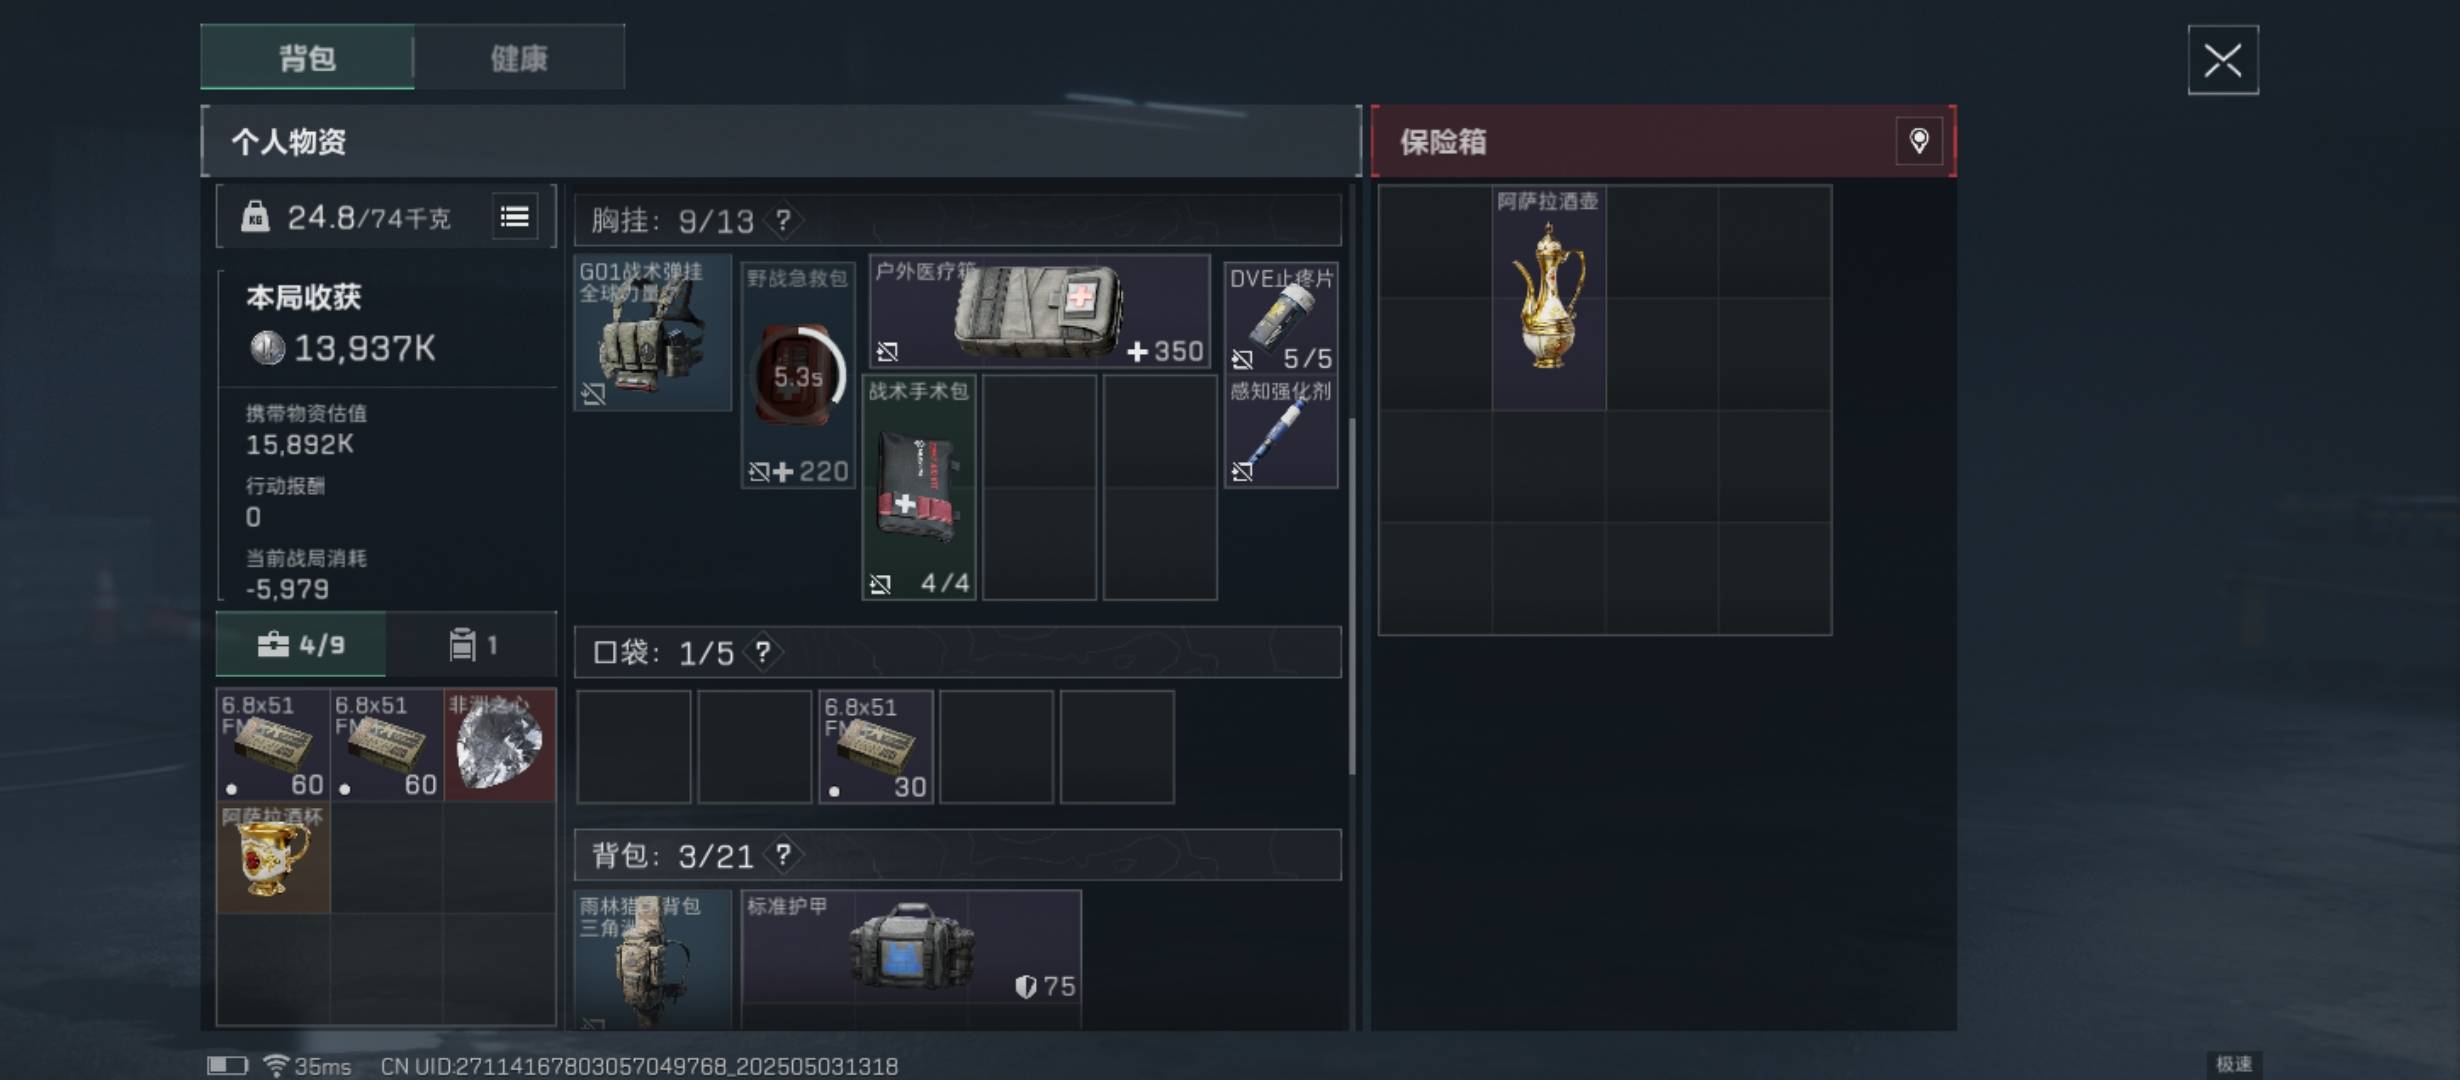Close the inventory with the X button
Image resolution: width=2460 pixels, height=1080 pixels.
pyautogui.click(x=2223, y=60)
